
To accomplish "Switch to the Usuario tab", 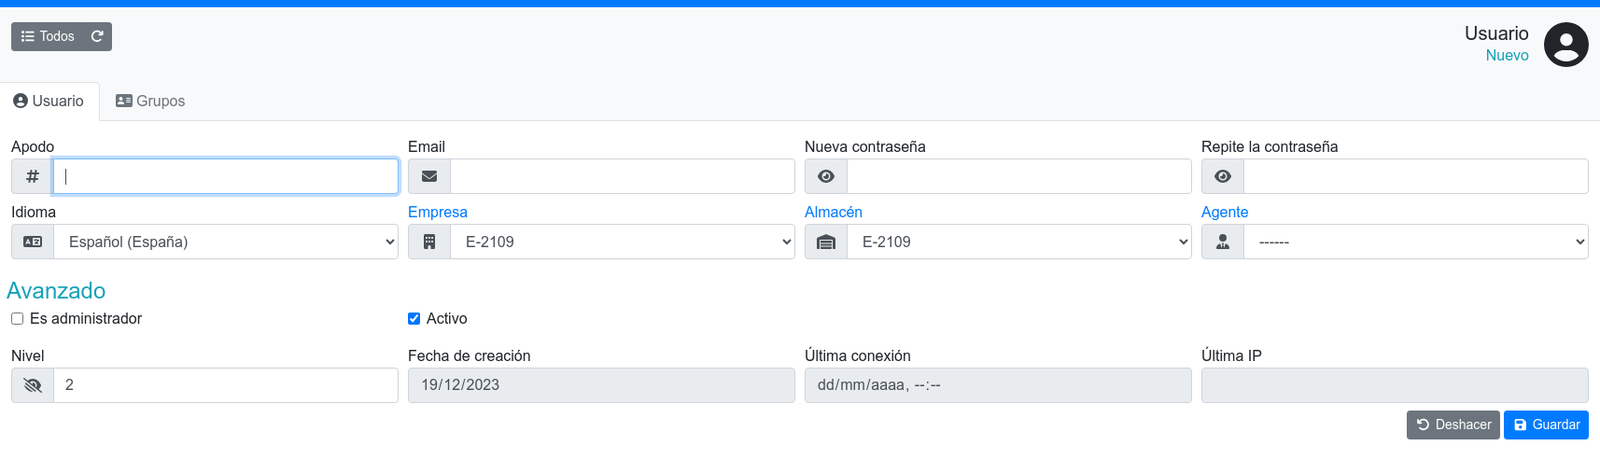I will [49, 101].
